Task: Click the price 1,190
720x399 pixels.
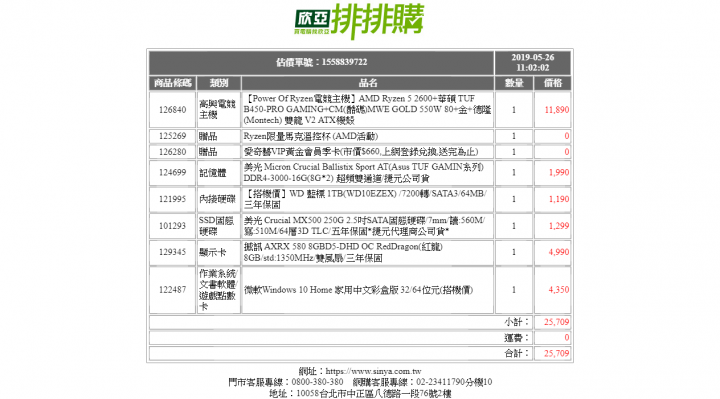Action: (x=559, y=199)
